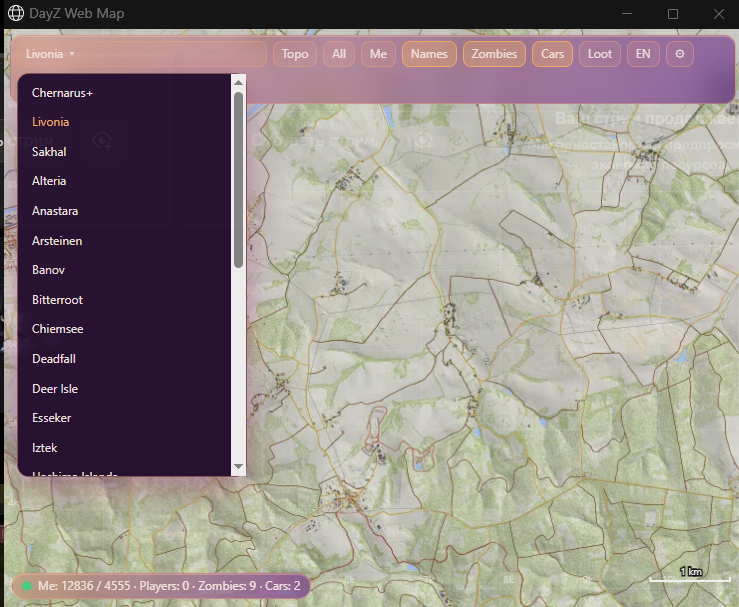Choose Alteria from the map list
The width and height of the screenshot is (739, 607).
tap(124, 181)
